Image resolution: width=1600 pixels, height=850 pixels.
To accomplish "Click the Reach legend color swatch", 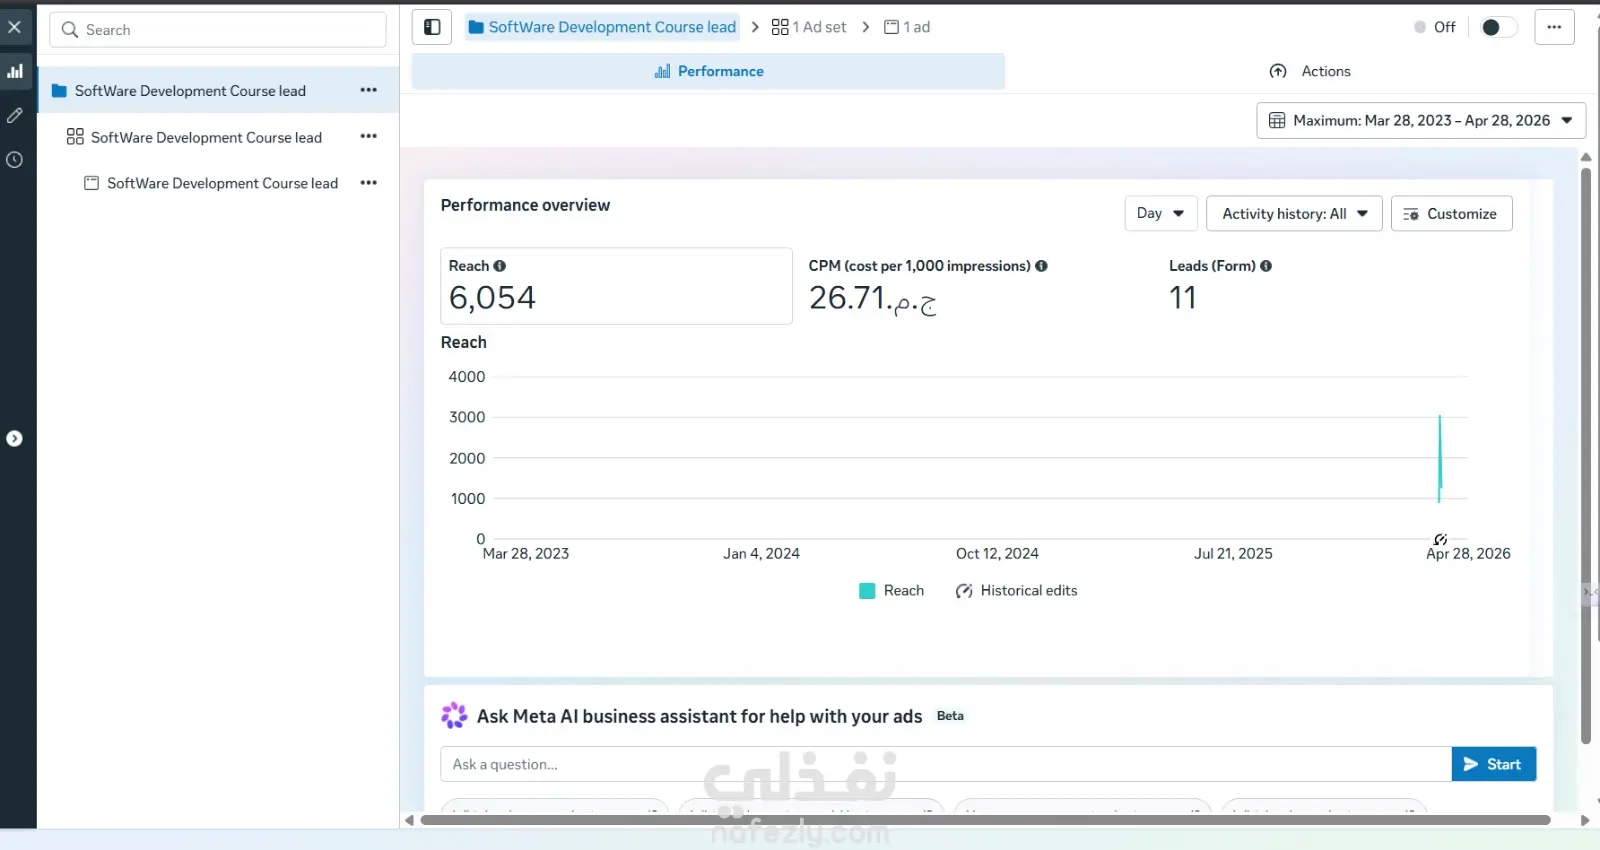I will pos(867,591).
